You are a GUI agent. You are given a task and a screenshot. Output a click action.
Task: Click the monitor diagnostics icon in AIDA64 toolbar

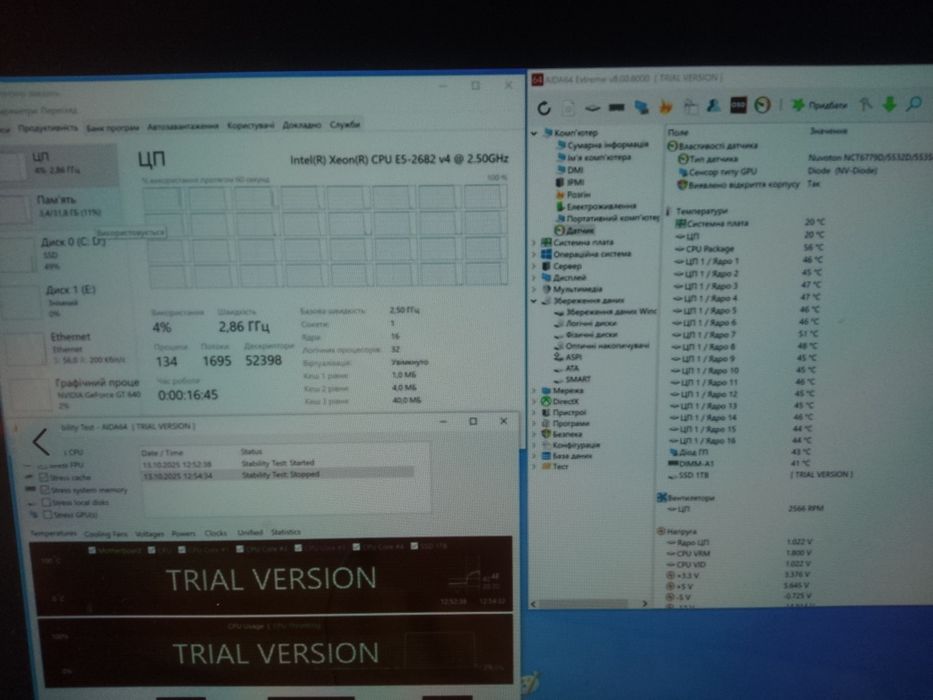(641, 107)
